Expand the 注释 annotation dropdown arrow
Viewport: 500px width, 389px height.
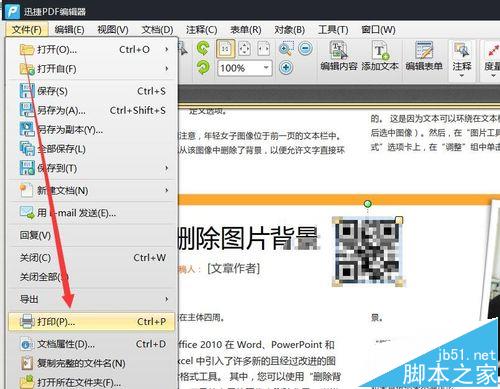click(462, 76)
